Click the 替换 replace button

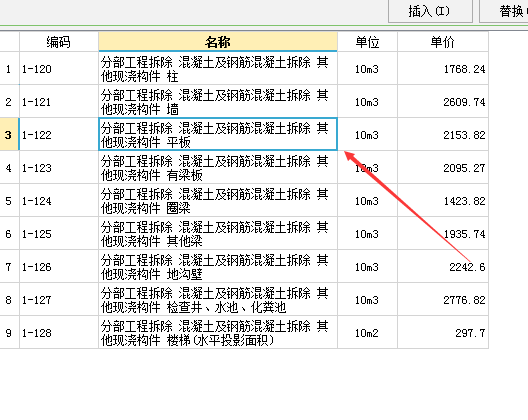[504, 11]
